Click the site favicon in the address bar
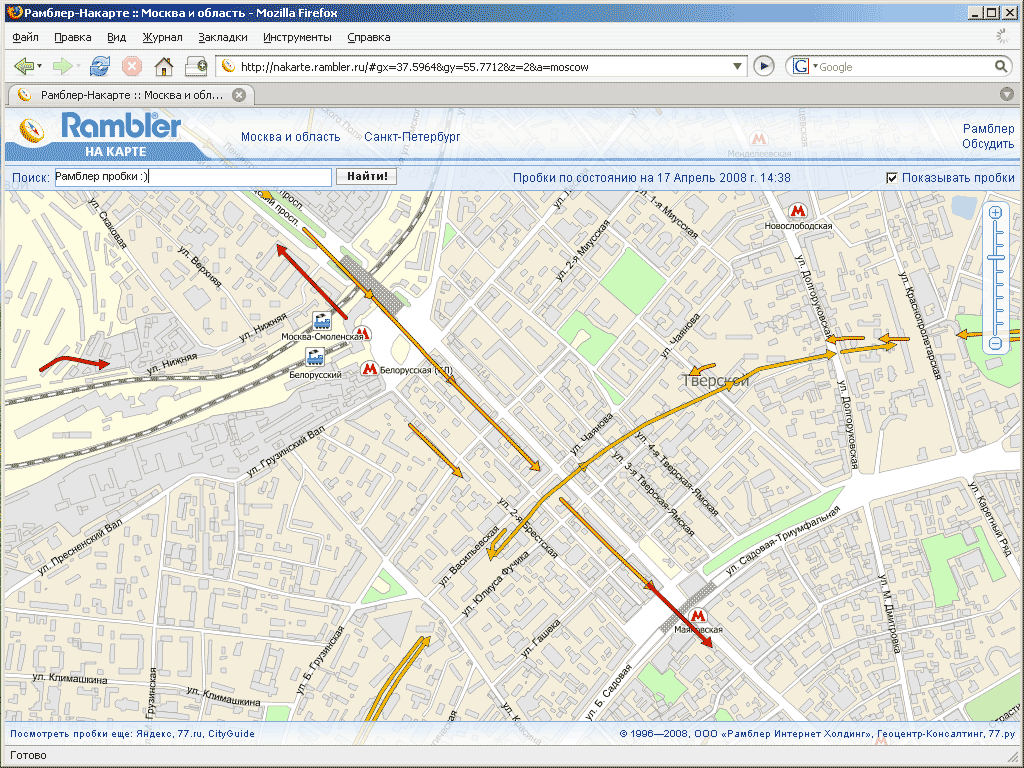The width and height of the screenshot is (1024, 768). coord(228,66)
